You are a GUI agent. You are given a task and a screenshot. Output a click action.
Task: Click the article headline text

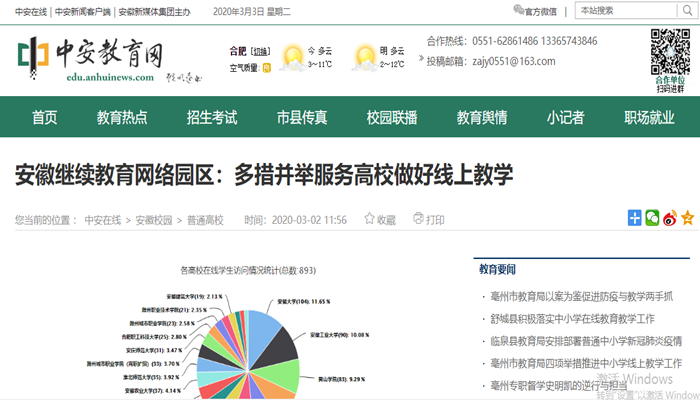tap(264, 175)
